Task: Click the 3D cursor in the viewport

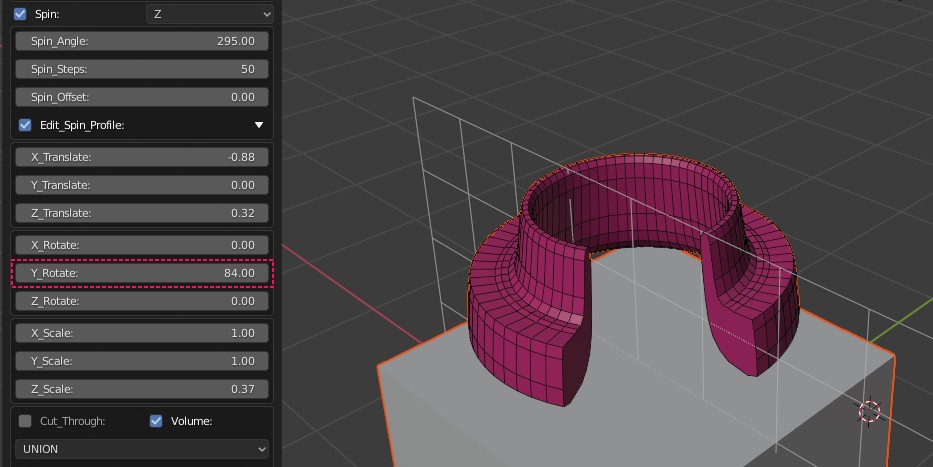Action: point(869,411)
